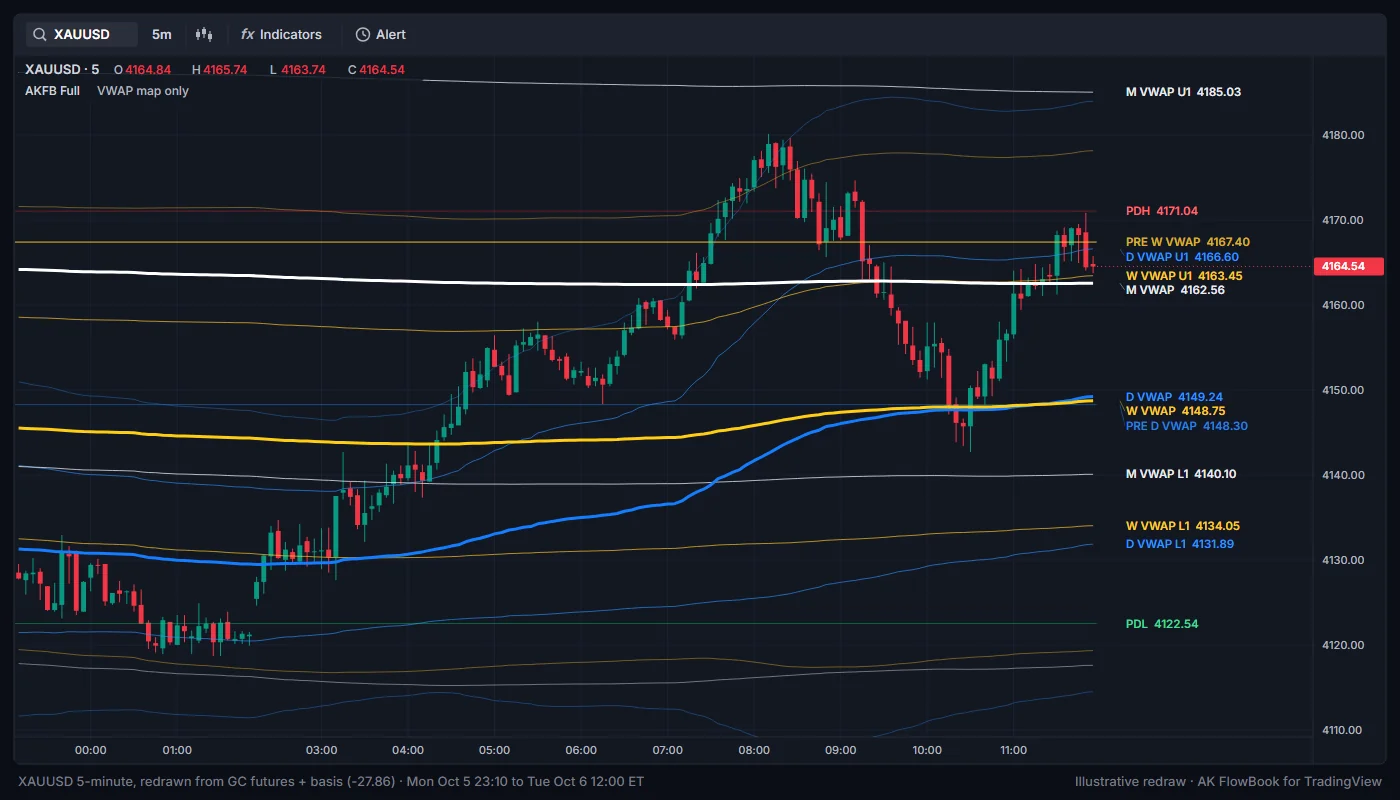The width and height of the screenshot is (1400, 800).
Task: Click the 4180.00 price axis label
Action: click(x=1343, y=135)
